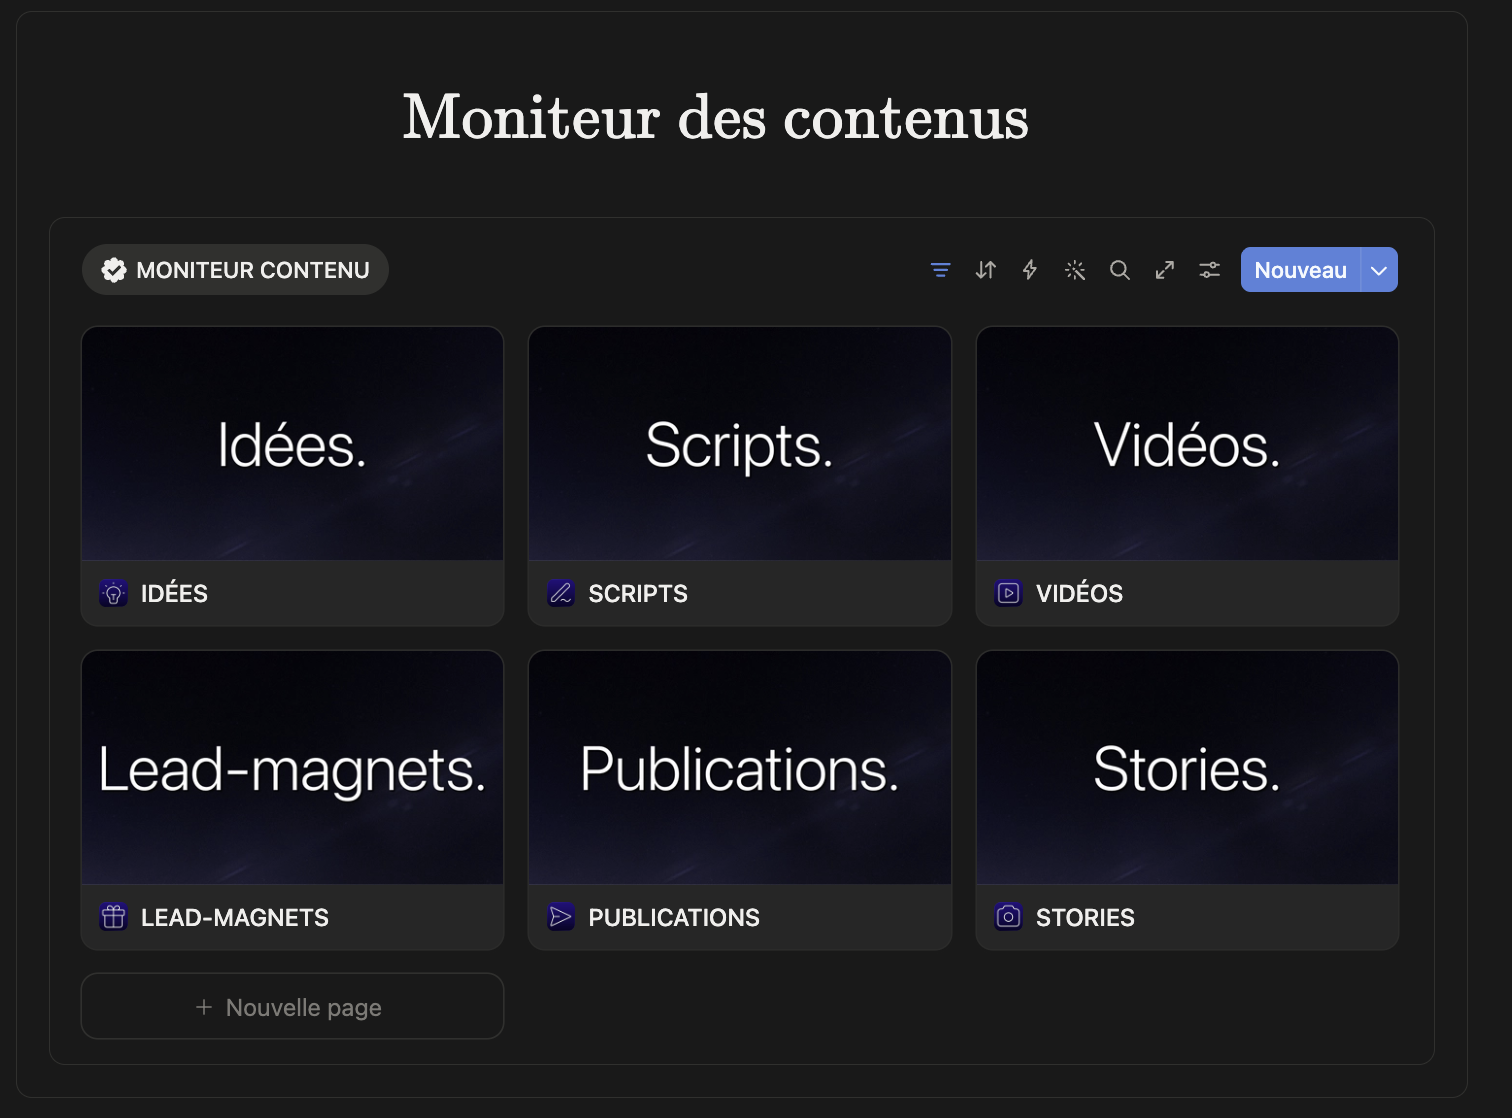
Task: Open the Stories. cover thumbnail
Action: (1187, 768)
